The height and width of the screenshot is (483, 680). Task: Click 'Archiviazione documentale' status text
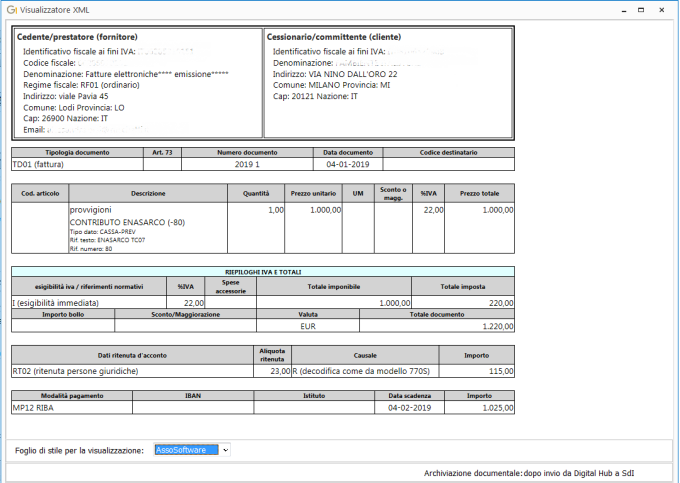coord(529,473)
